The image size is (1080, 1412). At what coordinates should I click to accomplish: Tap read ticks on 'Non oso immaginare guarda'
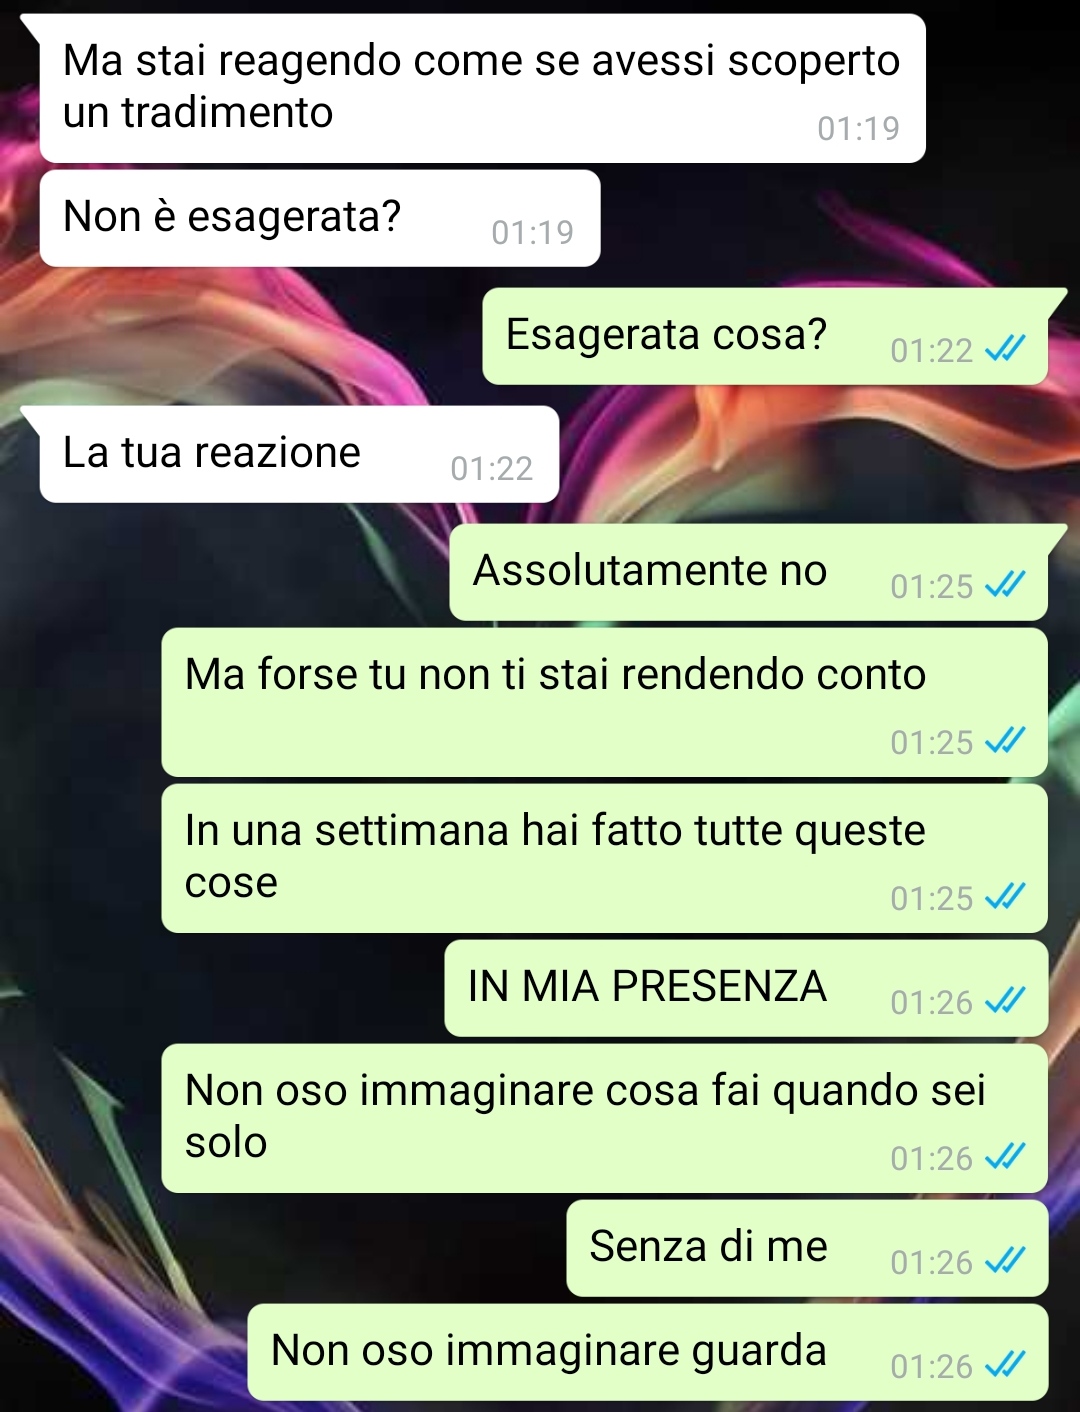(1005, 1365)
